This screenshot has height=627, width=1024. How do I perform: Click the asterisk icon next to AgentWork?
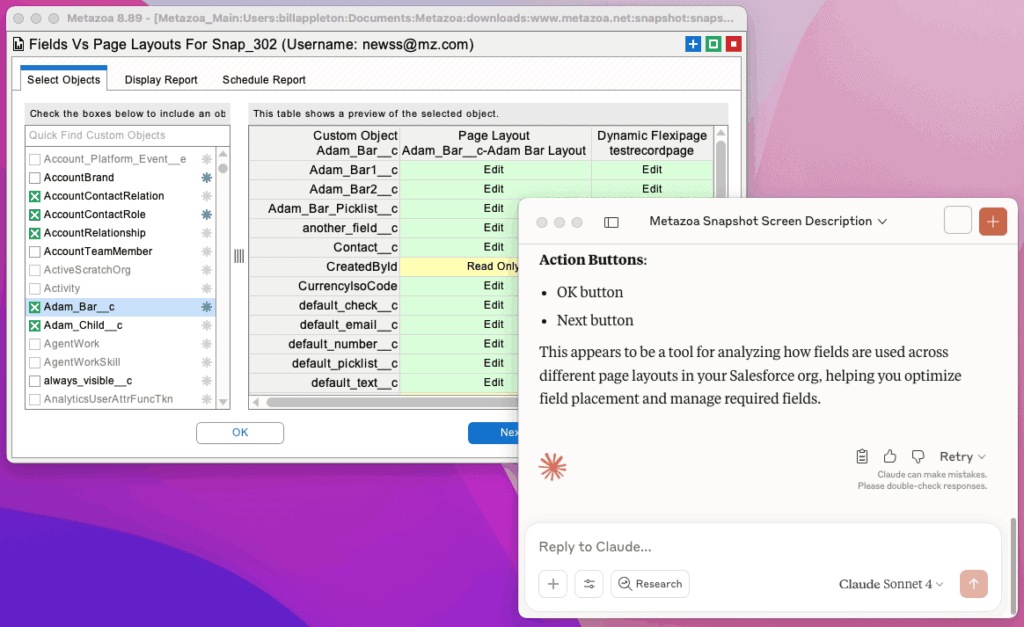(206, 344)
